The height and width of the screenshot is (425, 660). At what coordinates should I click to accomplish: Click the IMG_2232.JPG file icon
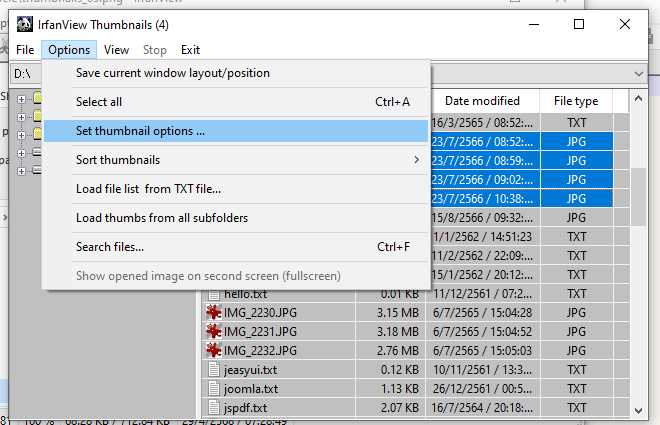pyautogui.click(x=212, y=351)
